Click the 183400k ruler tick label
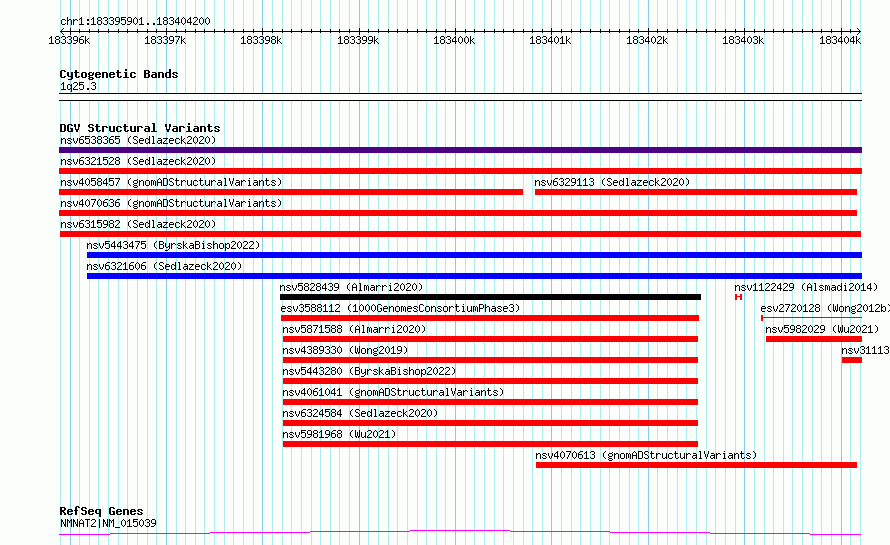This screenshot has width=890, height=545. click(454, 40)
